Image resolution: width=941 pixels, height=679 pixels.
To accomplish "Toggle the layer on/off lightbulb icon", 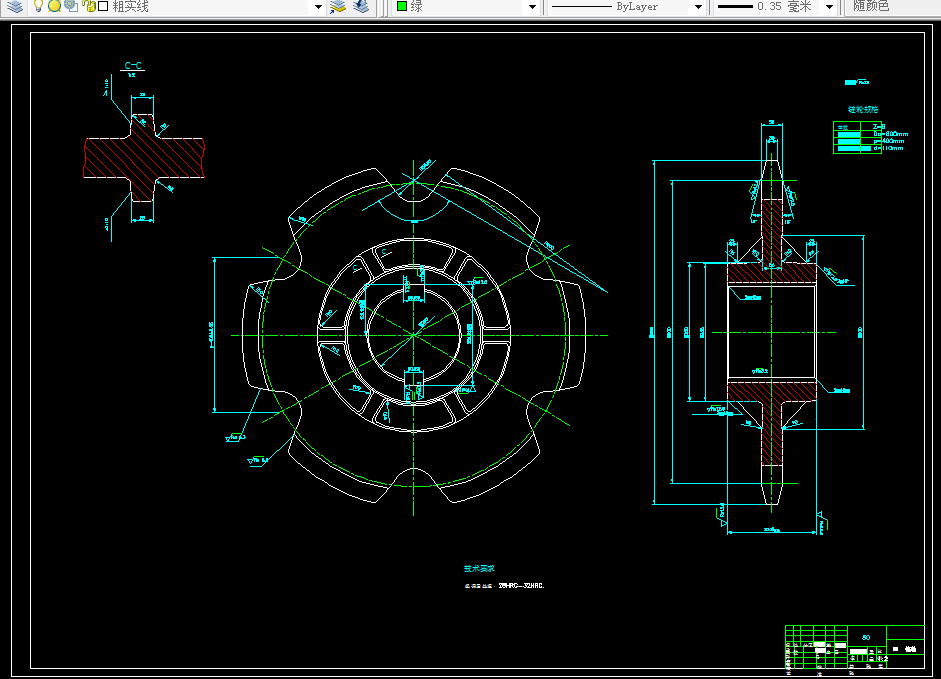I will click(38, 6).
